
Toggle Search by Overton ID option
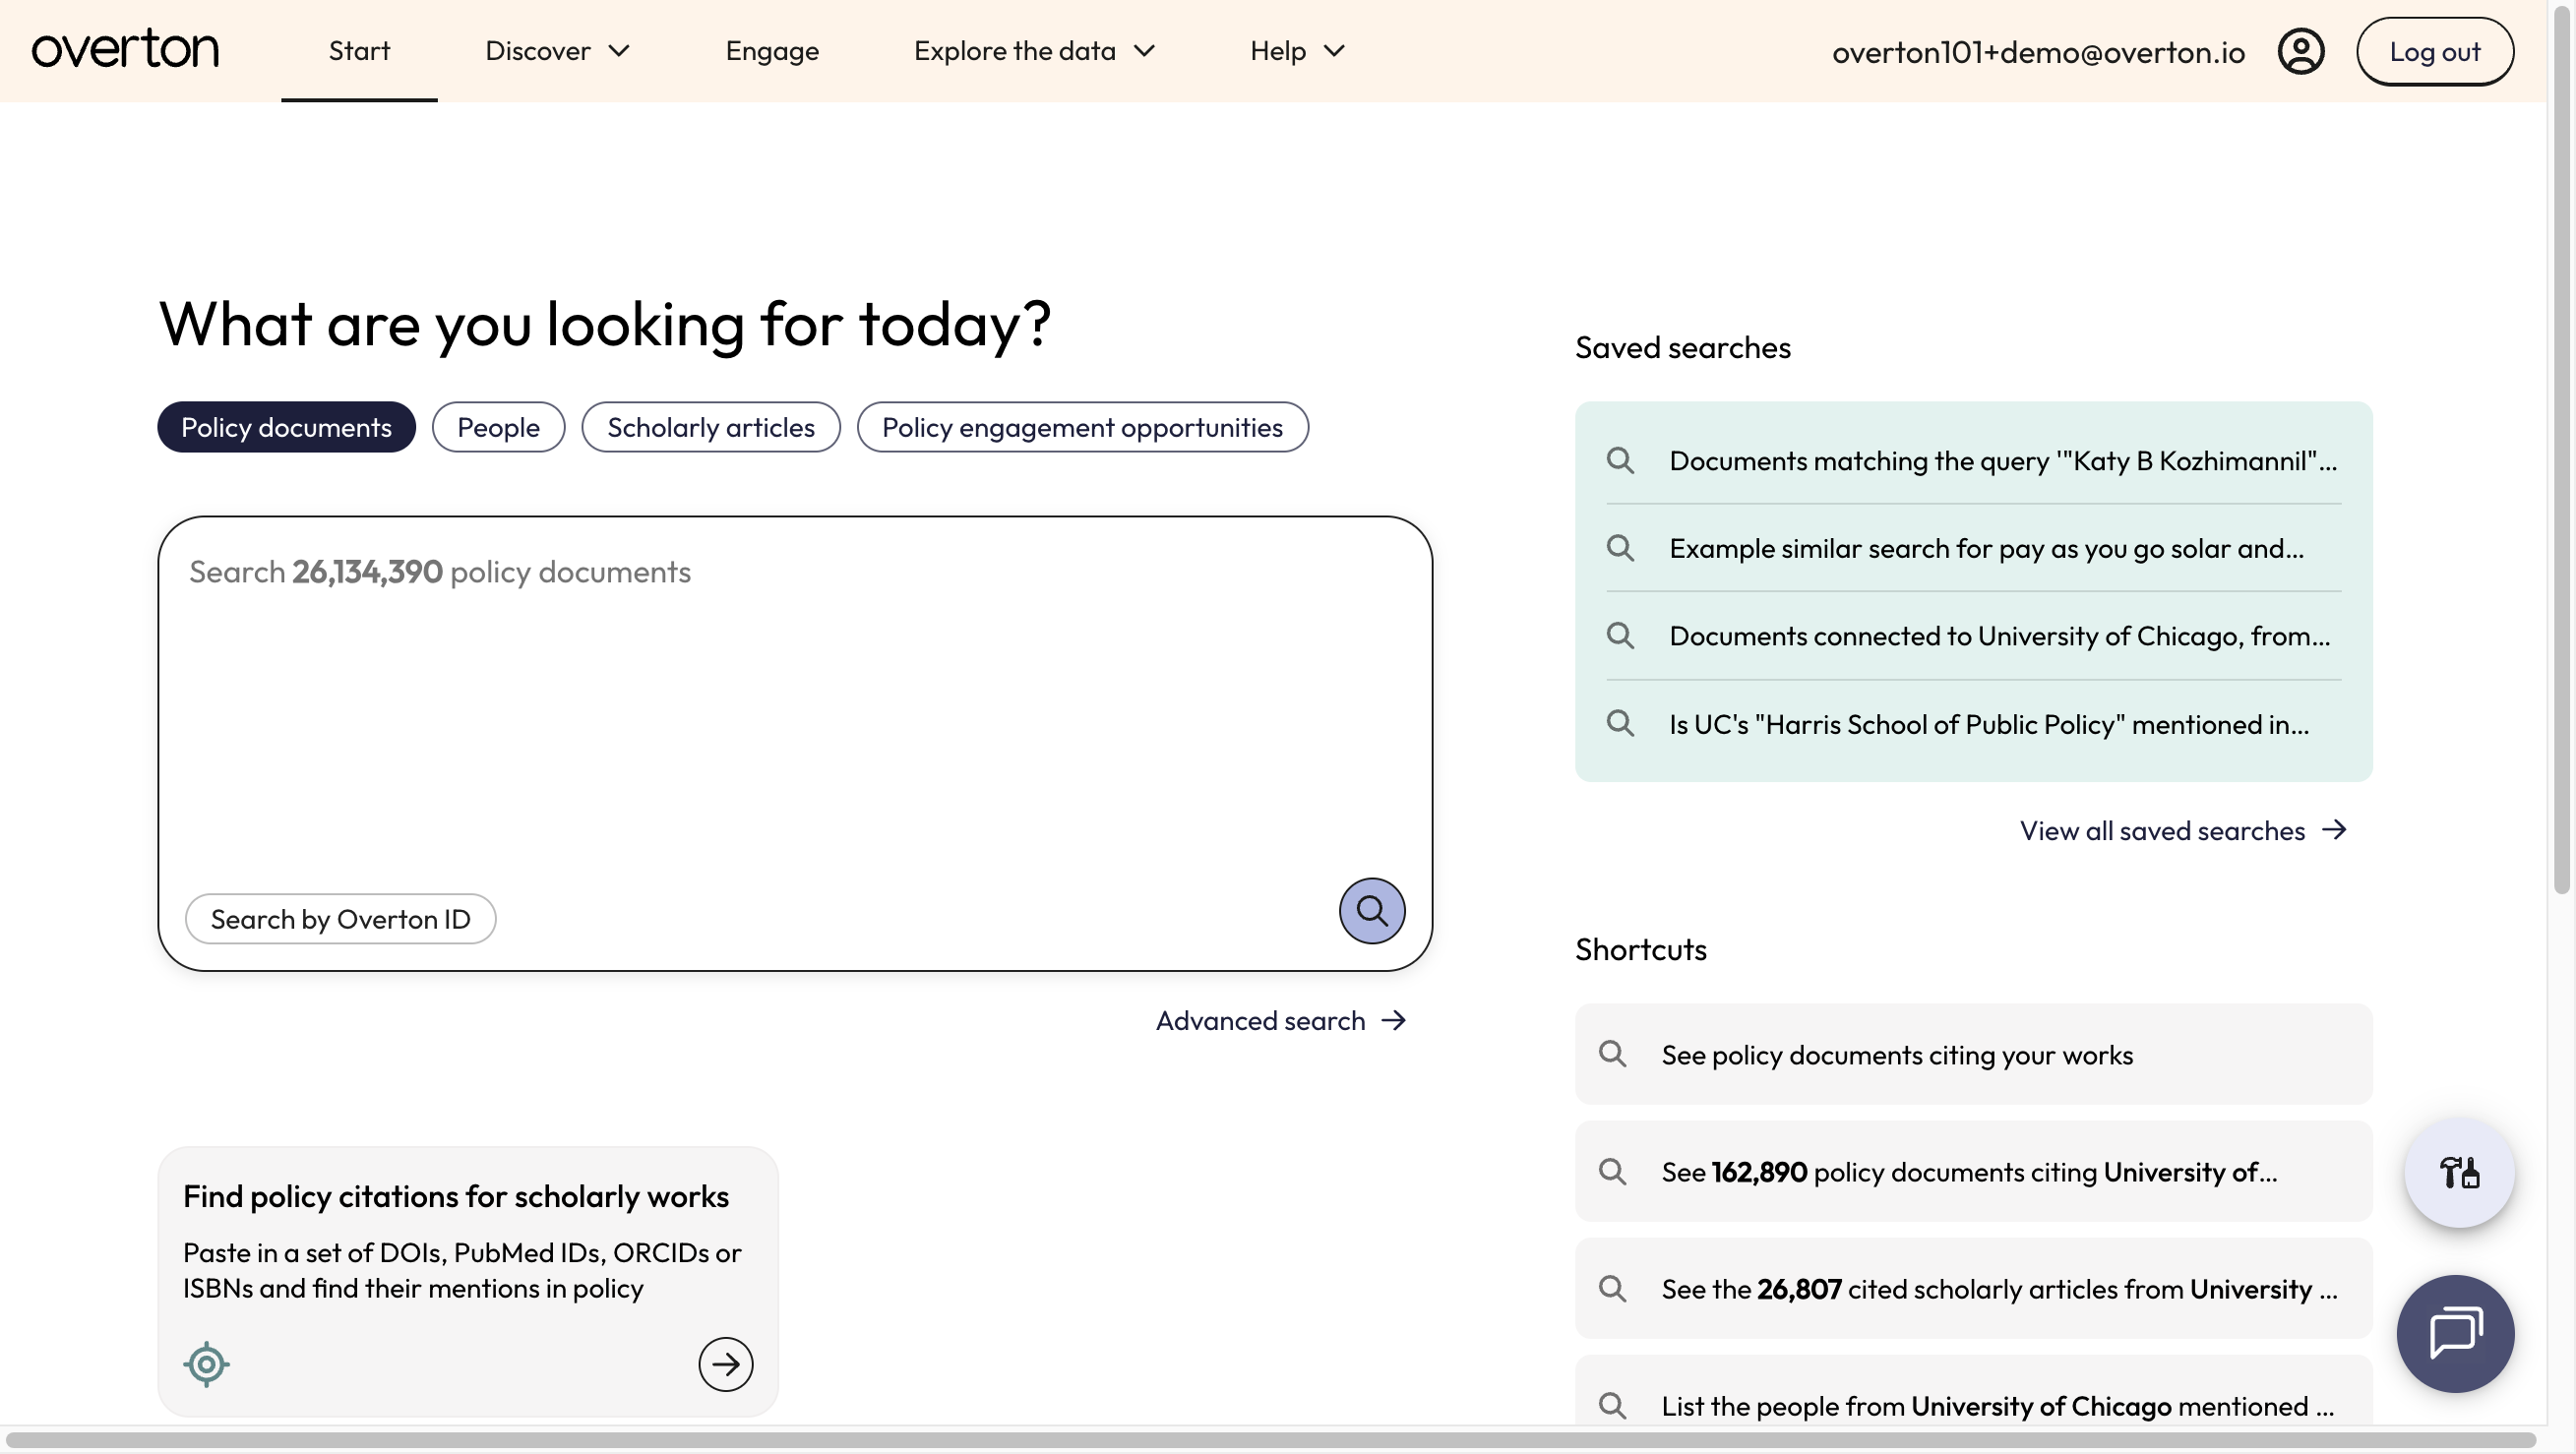coord(340,919)
